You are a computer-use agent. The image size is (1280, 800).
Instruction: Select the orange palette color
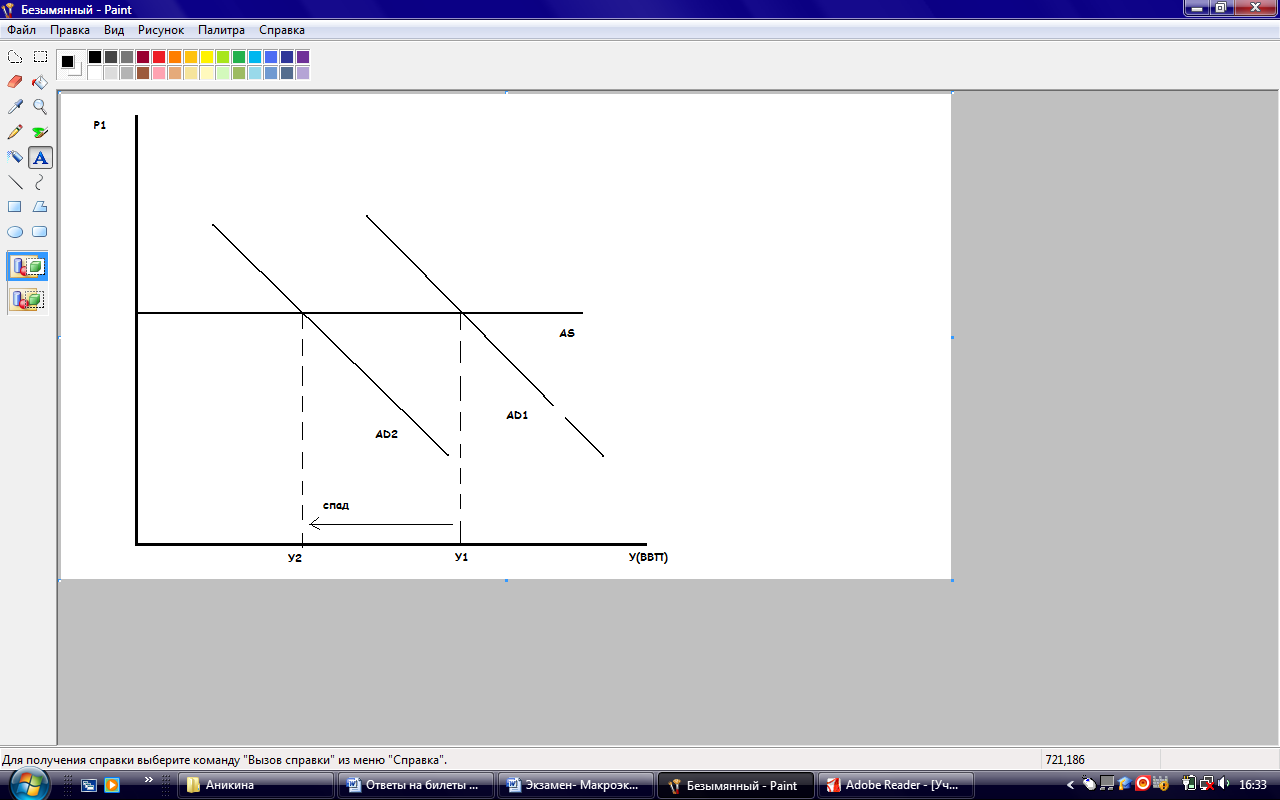click(x=175, y=57)
